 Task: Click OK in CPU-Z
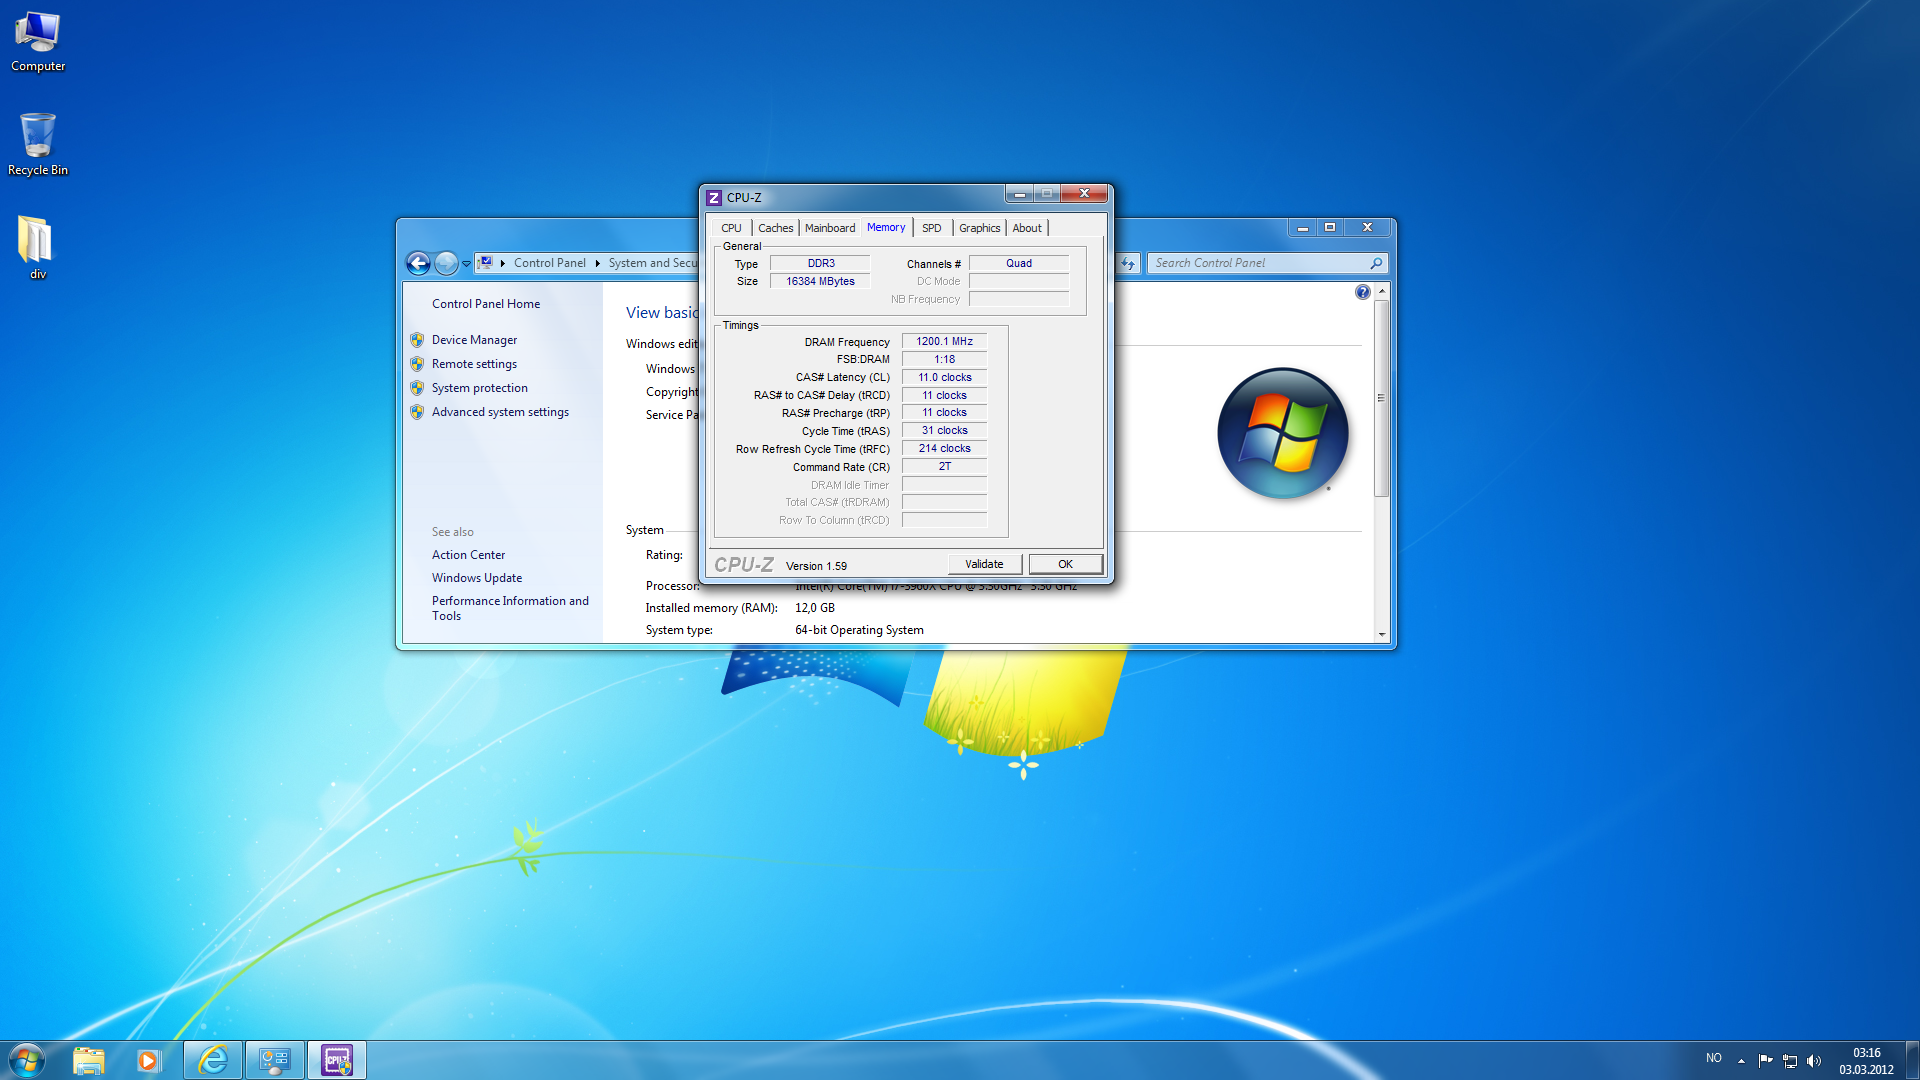[1066, 564]
